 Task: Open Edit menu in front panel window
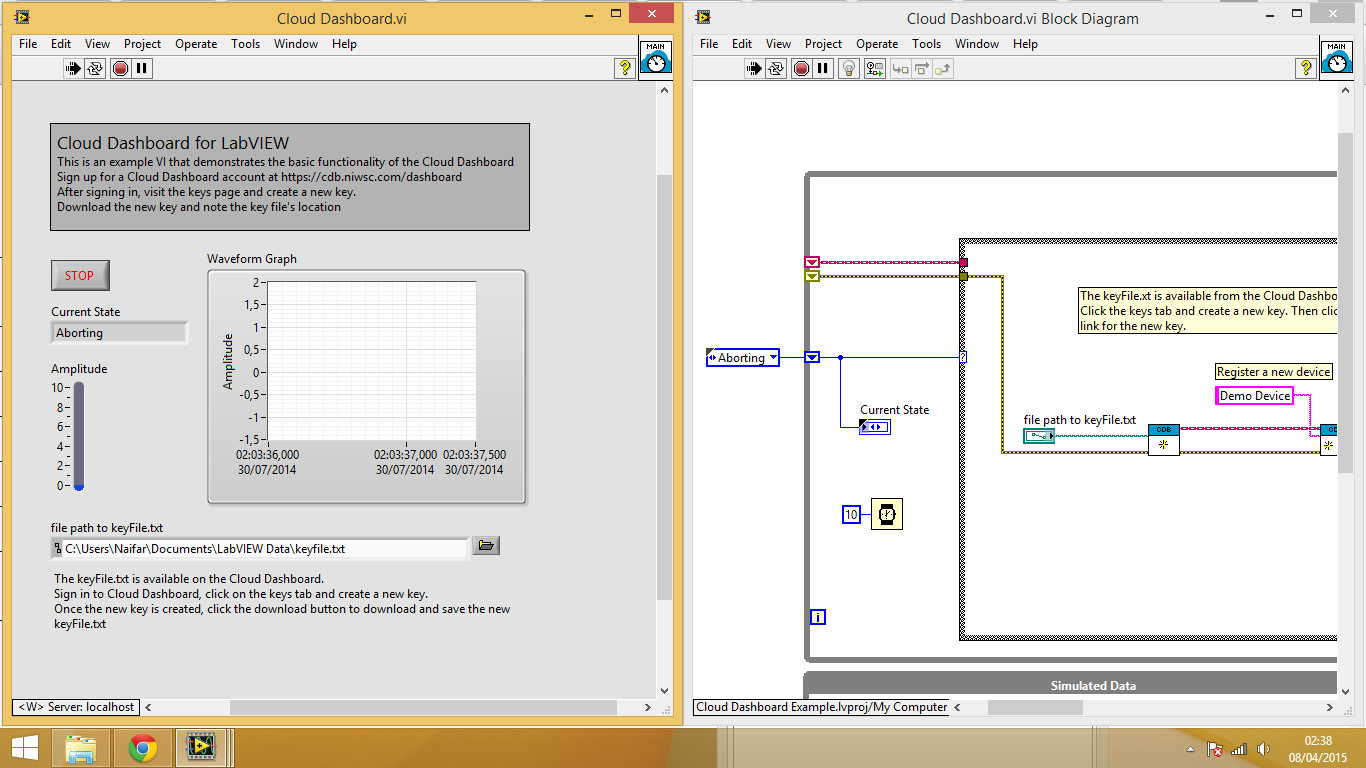61,44
